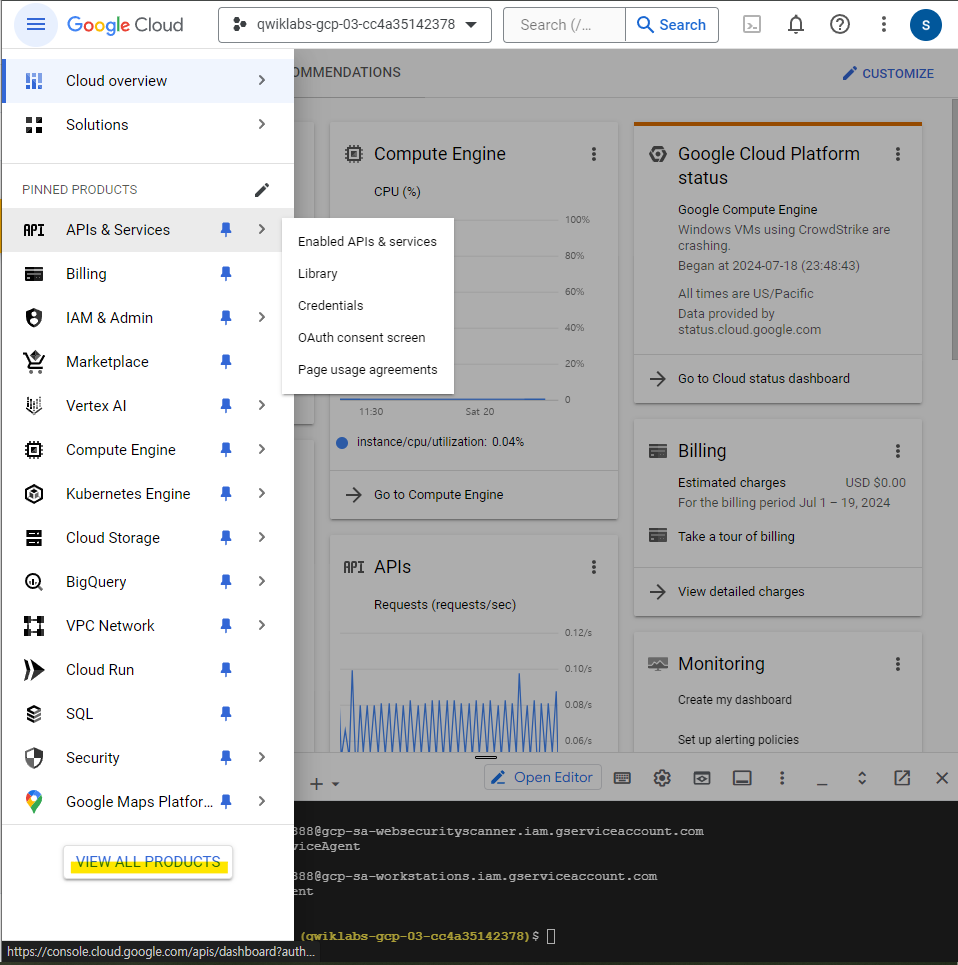Expand the IAM & Admin submenu chevron

coord(261,318)
